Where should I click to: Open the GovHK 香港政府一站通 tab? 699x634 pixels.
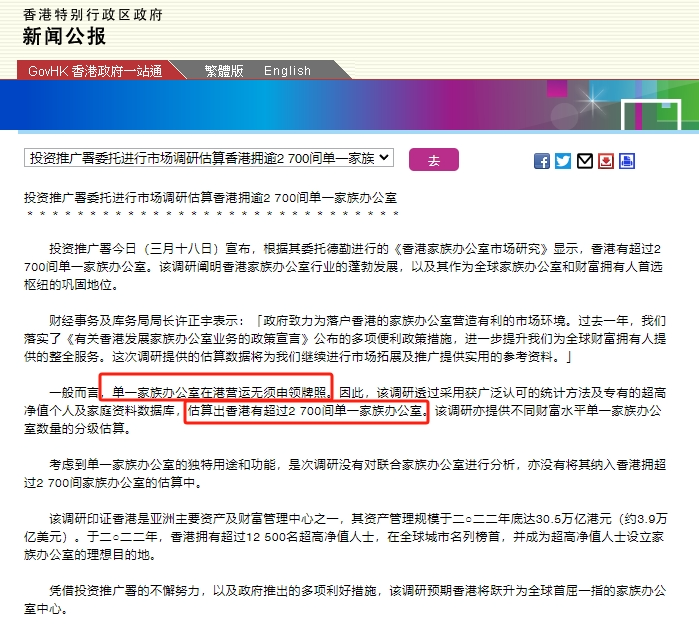click(x=95, y=71)
